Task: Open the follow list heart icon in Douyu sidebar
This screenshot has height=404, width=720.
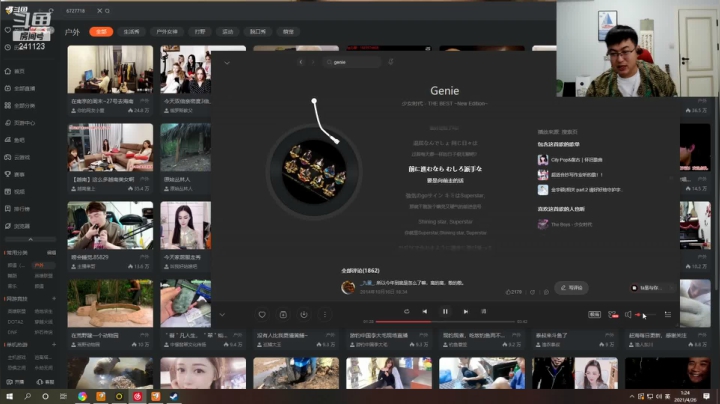Action: point(7,30)
